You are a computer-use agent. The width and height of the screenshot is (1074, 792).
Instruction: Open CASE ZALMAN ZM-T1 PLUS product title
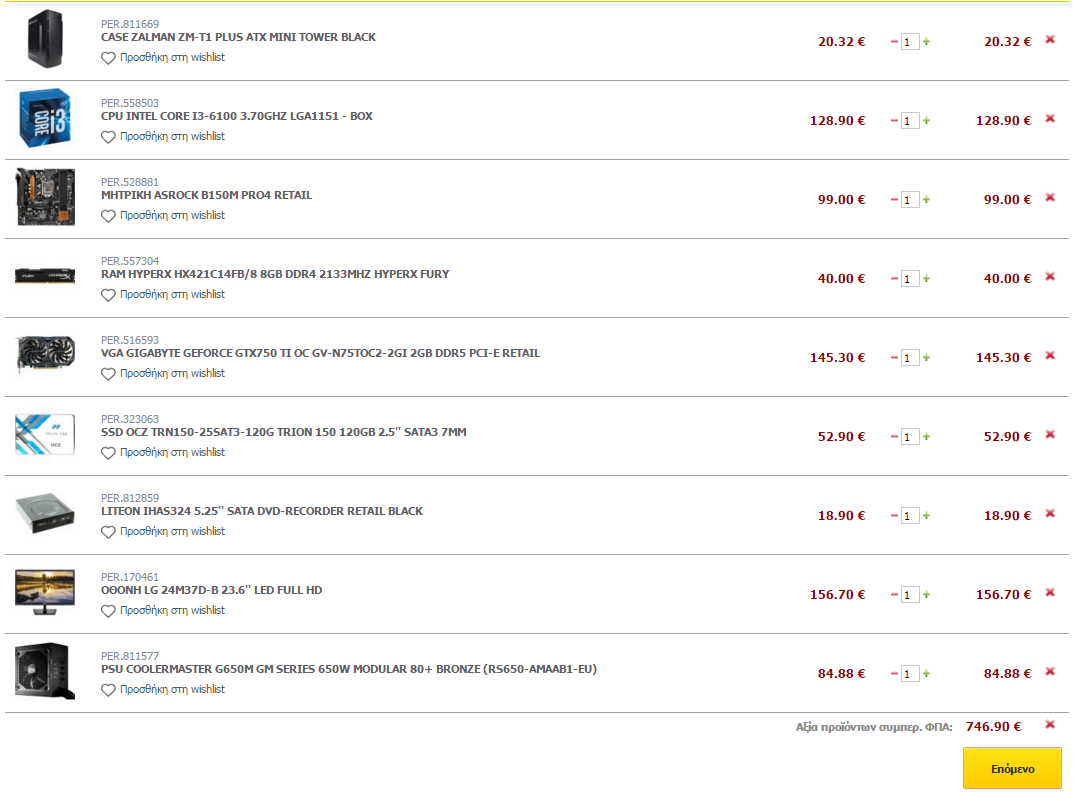coord(238,37)
